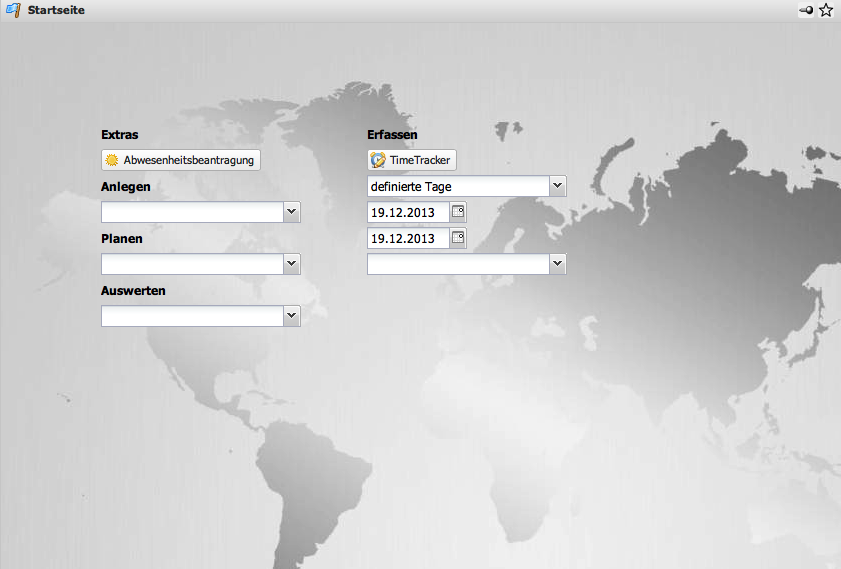The height and width of the screenshot is (569, 841).
Task: Click the clock icon on the TimeTracker button
Action: (378, 160)
